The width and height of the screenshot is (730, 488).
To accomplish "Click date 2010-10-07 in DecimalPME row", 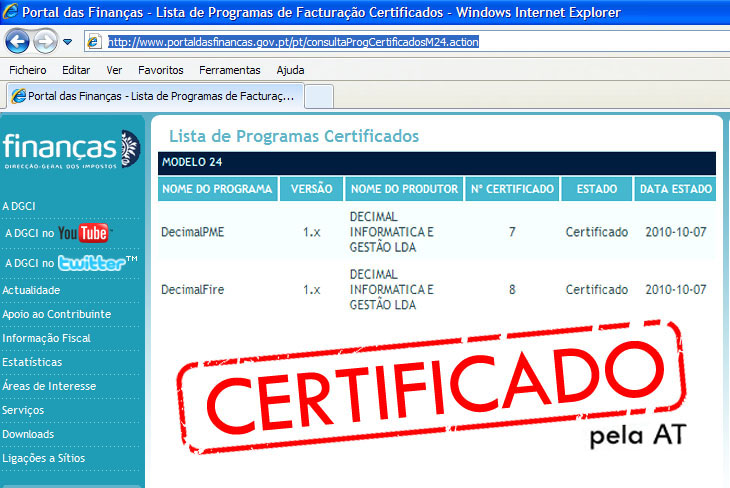I will (676, 232).
